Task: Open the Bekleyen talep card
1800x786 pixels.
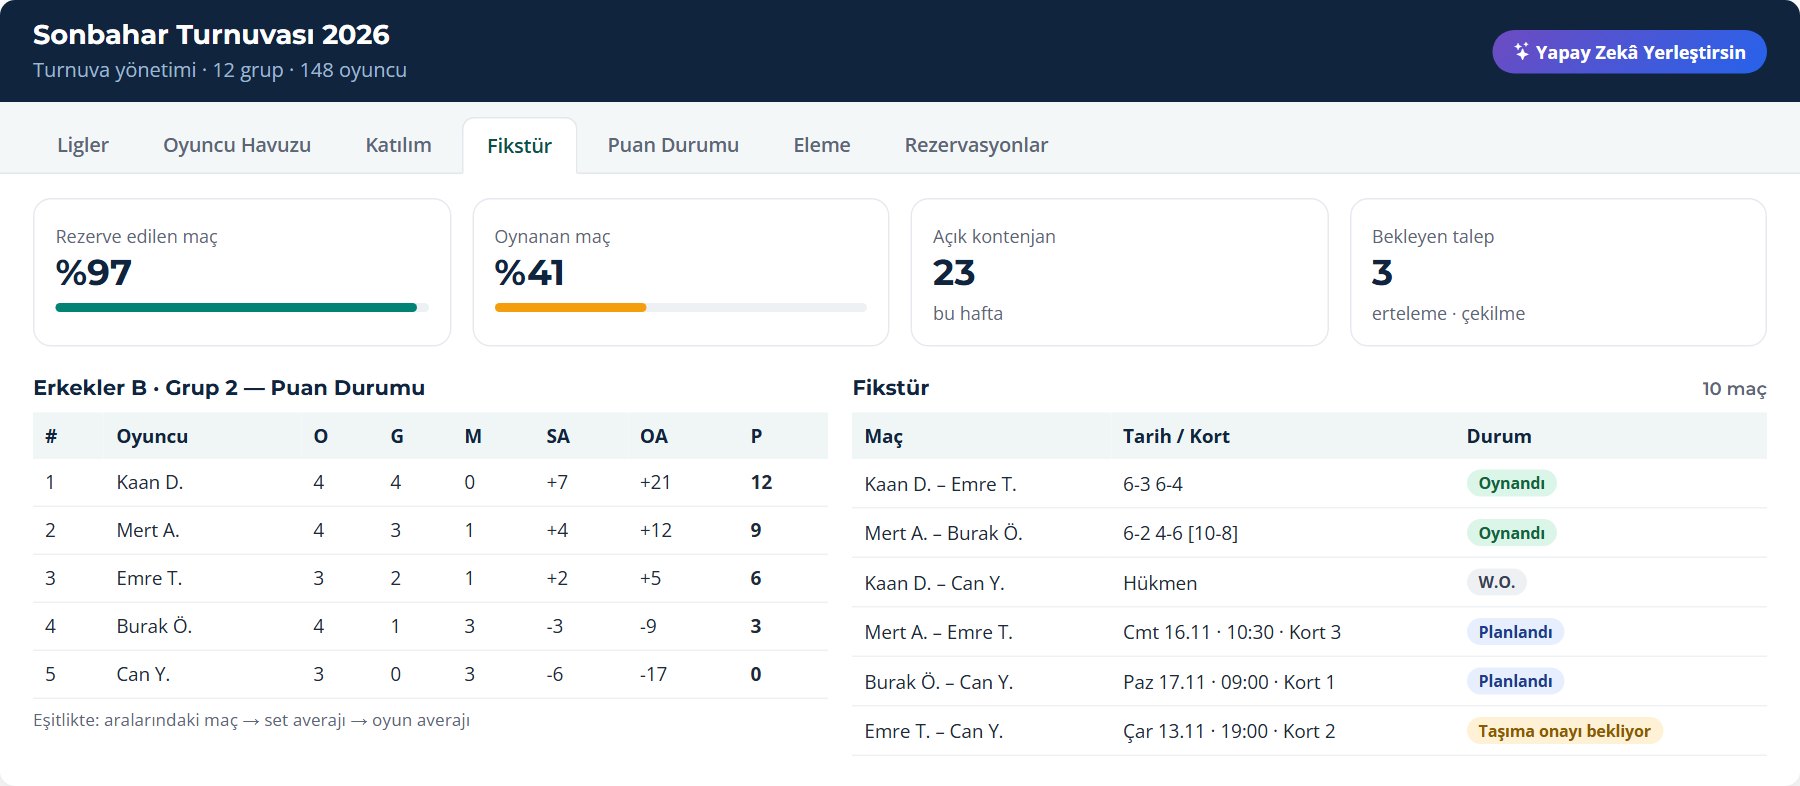Action: tap(1558, 272)
